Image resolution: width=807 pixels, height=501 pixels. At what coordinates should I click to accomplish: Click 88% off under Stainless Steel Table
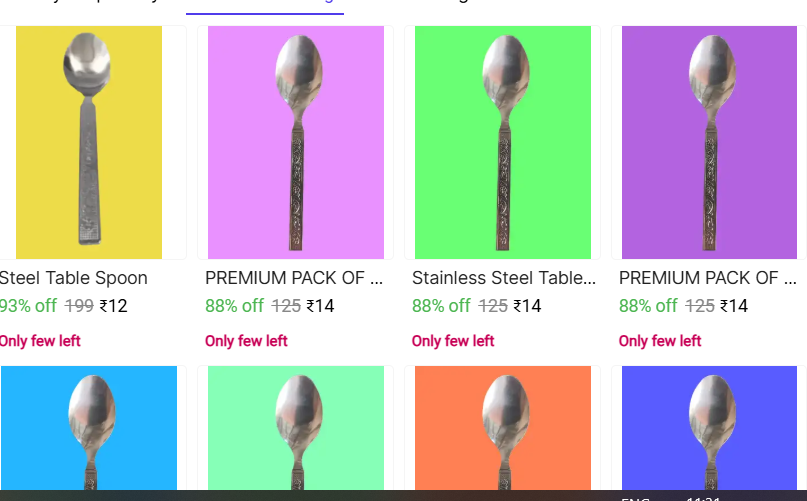pyautogui.click(x=441, y=306)
